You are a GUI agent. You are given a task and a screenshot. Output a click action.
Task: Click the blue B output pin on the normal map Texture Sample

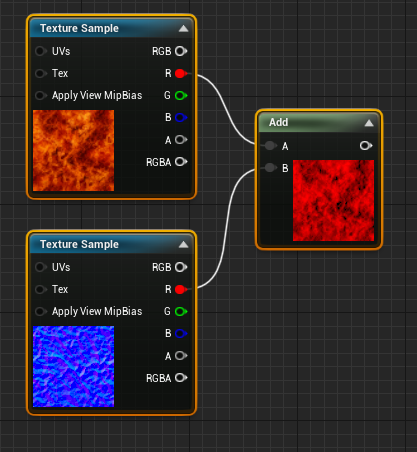181,333
